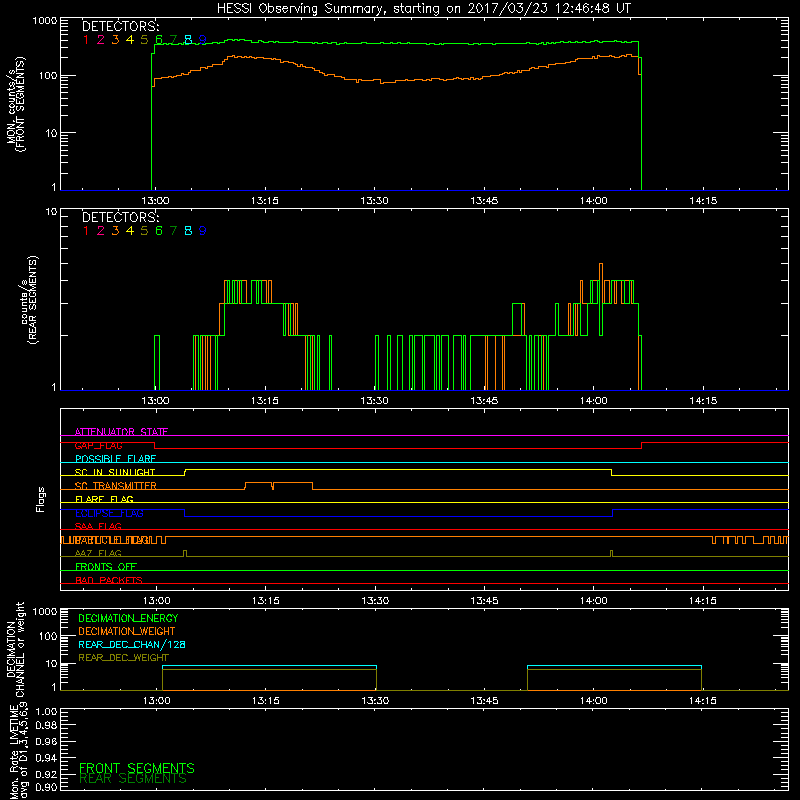The image size is (800, 800).
Task: Click the POSSIBLE_FLARE flag label
Action: point(115,459)
